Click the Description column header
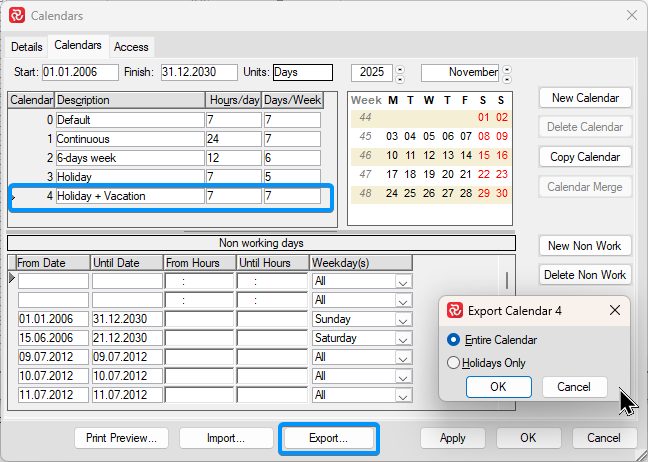 click(130, 100)
